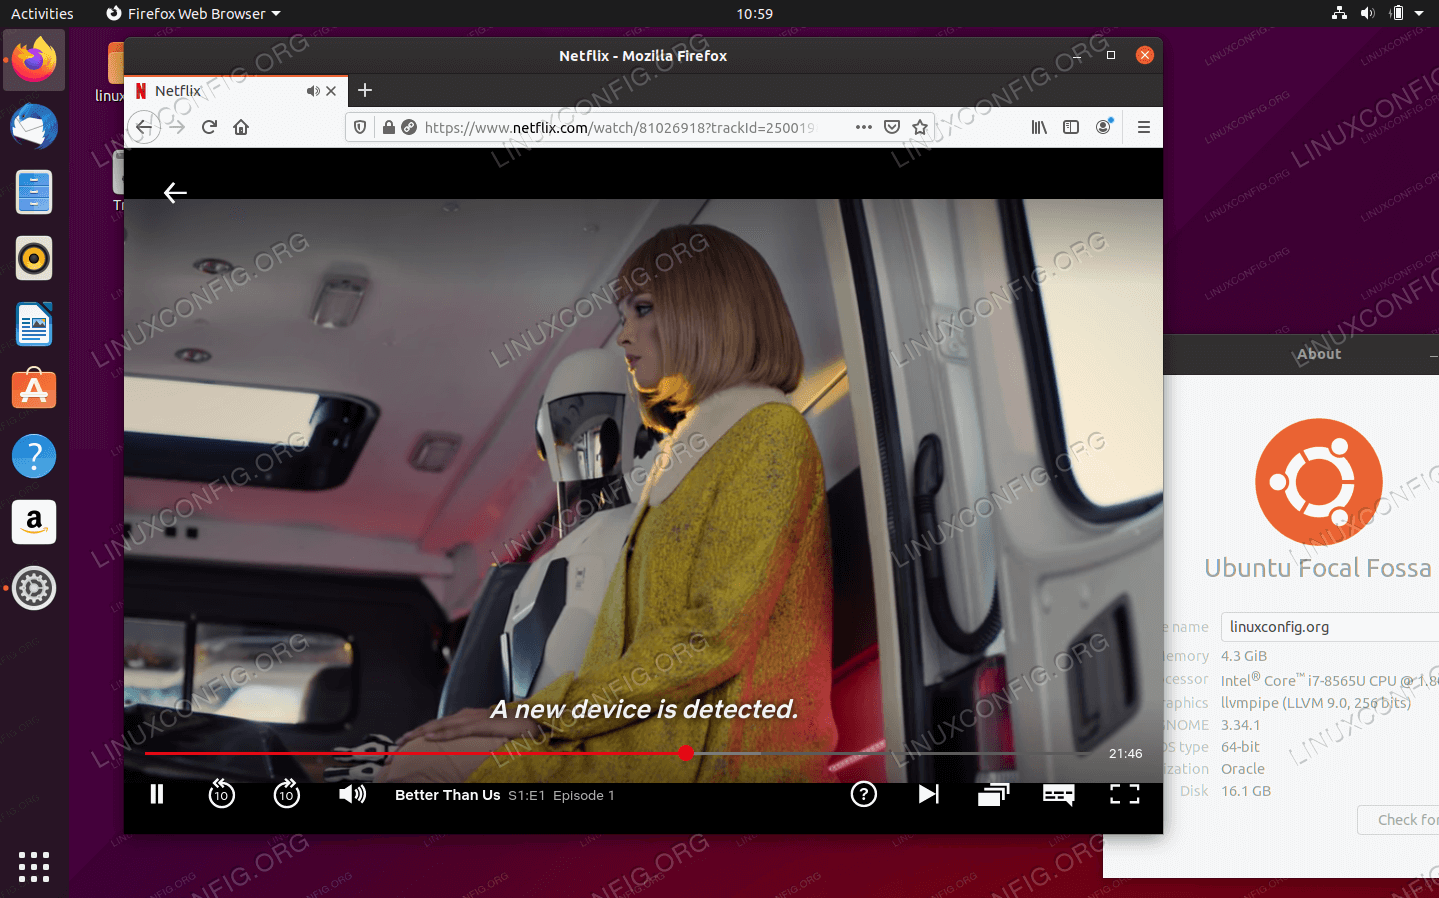This screenshot has height=898, width=1439.
Task: Mute the Netflix player volume
Action: click(x=352, y=794)
